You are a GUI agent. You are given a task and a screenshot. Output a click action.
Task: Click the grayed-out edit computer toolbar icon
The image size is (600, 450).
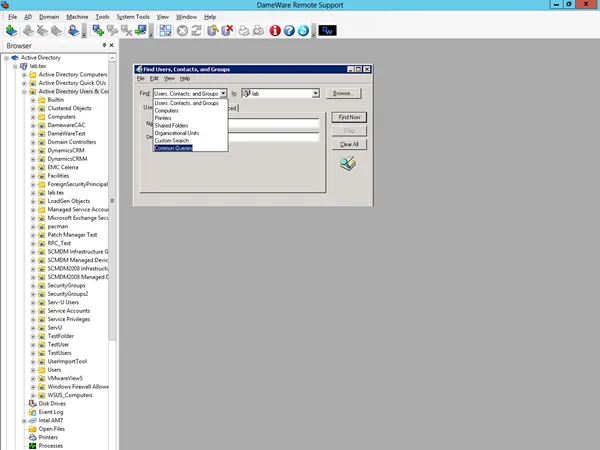(112, 31)
